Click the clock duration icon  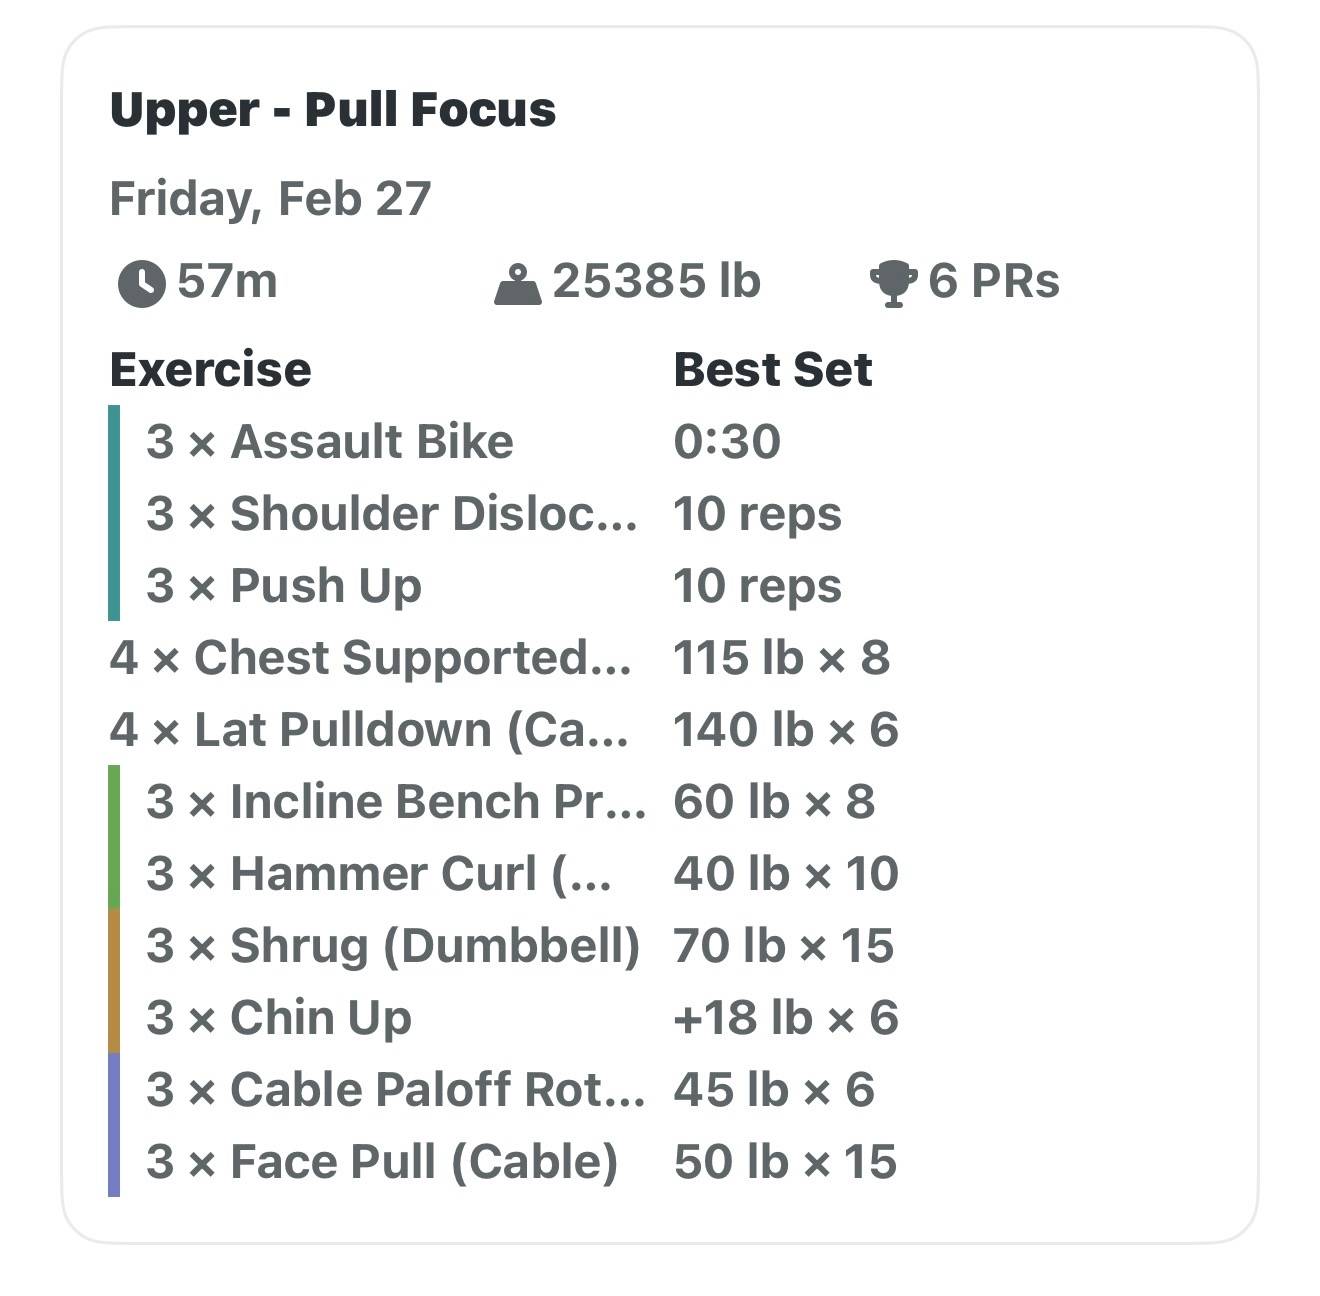coord(141,283)
